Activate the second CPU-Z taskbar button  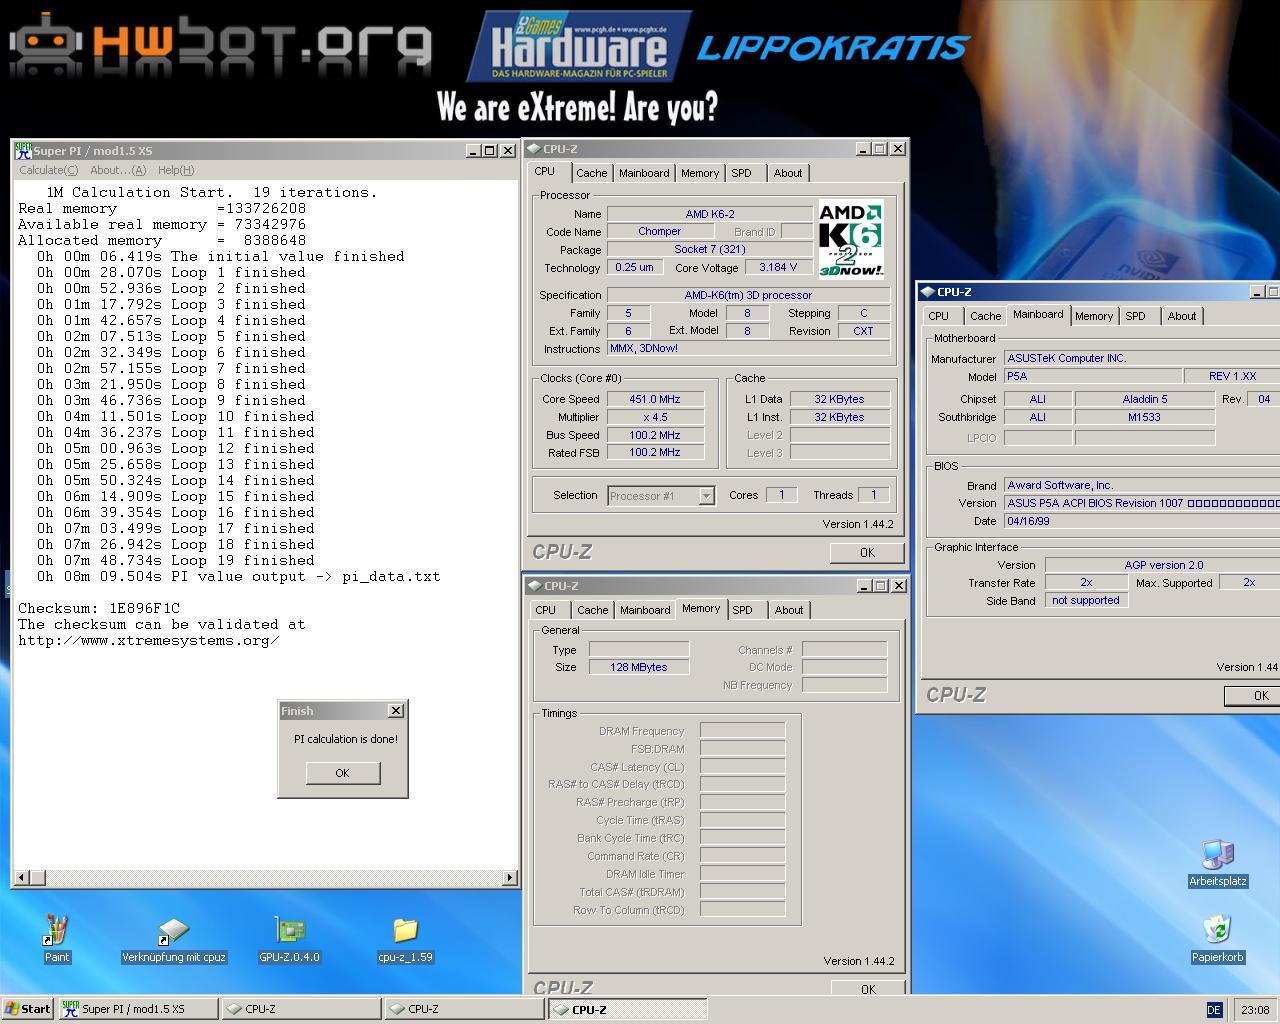pyautogui.click(x=465, y=1009)
